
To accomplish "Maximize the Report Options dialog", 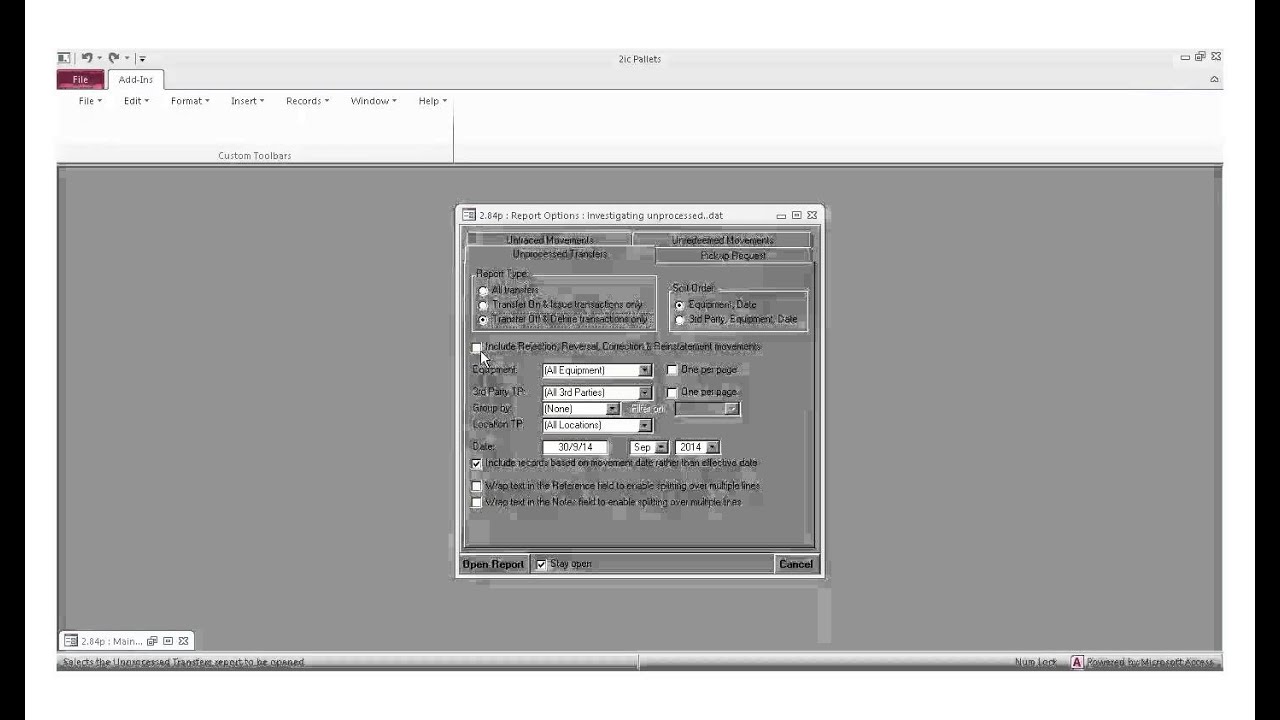I will click(x=796, y=215).
